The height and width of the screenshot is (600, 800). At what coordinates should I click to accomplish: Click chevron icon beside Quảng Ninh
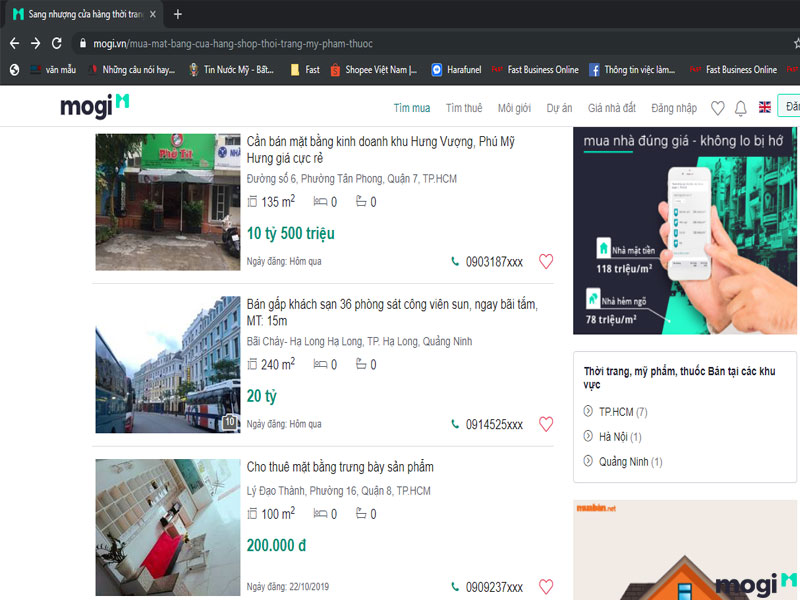coord(588,461)
